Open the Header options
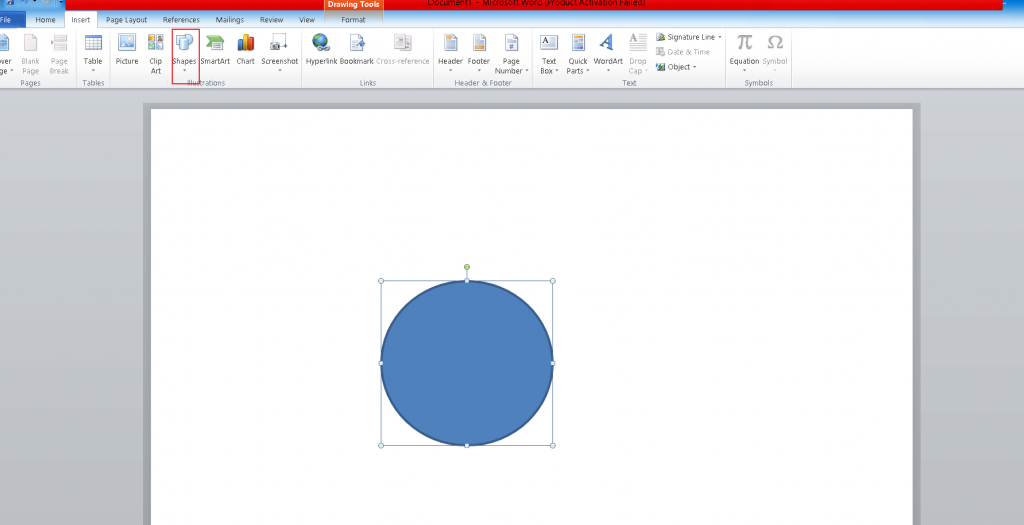This screenshot has width=1024, height=525. (x=450, y=54)
